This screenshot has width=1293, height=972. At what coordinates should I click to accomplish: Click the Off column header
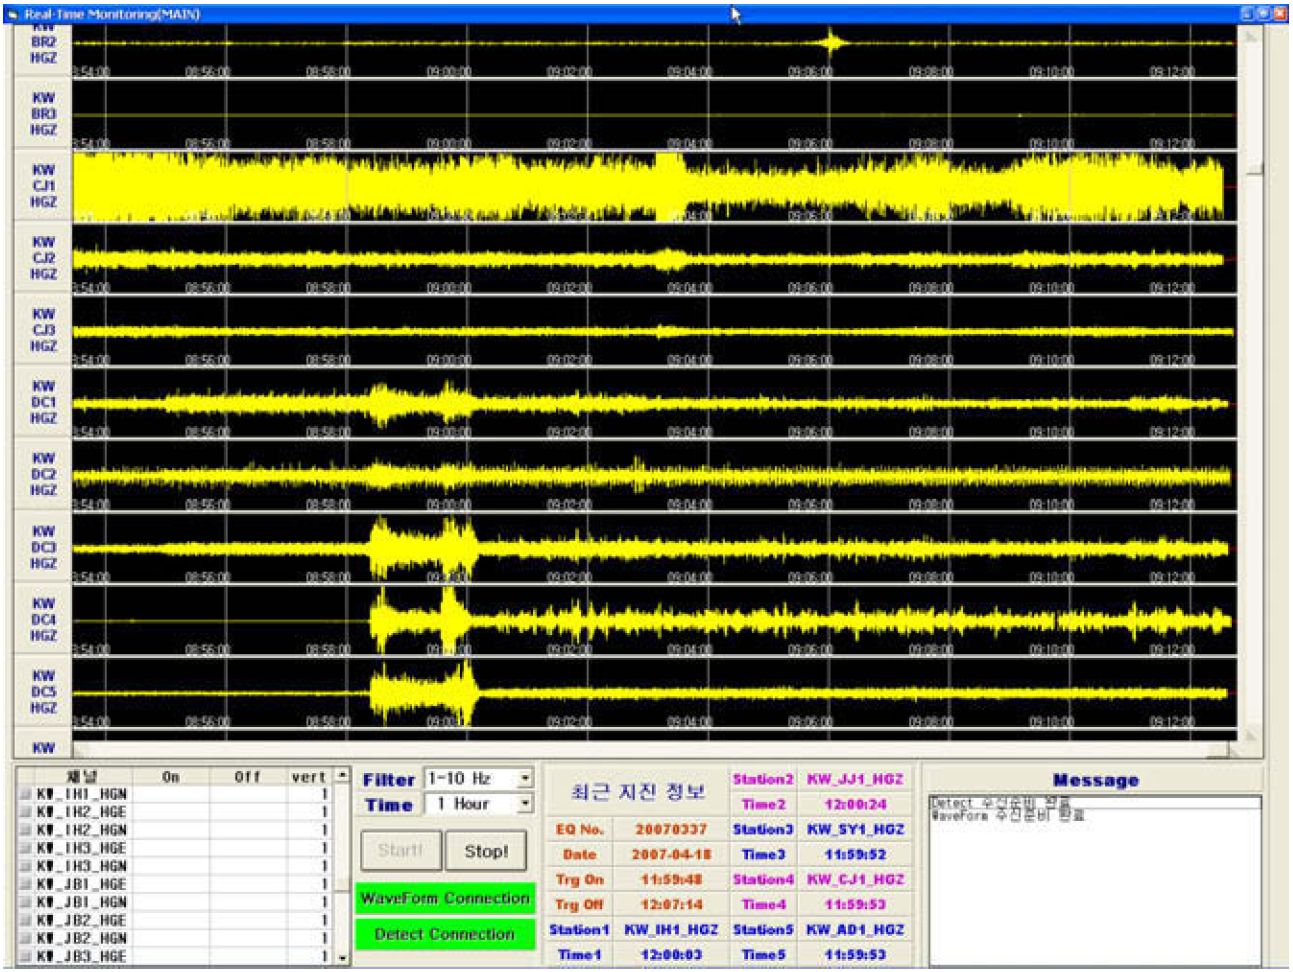(248, 777)
